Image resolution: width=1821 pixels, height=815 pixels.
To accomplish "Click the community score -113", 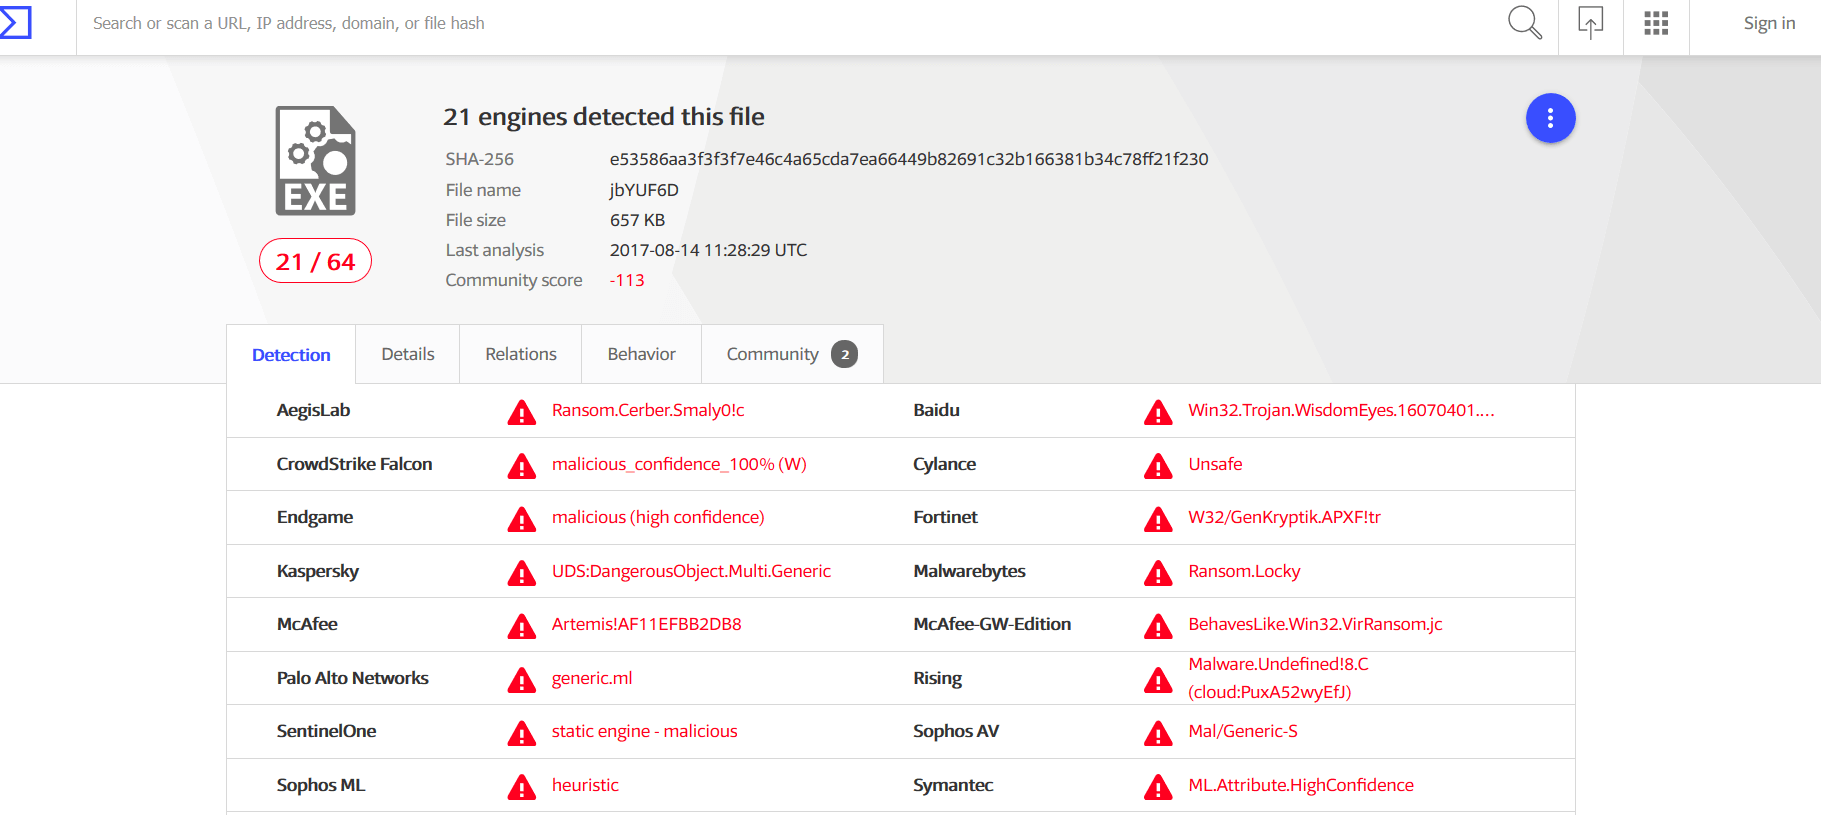I will pyautogui.click(x=627, y=280).
